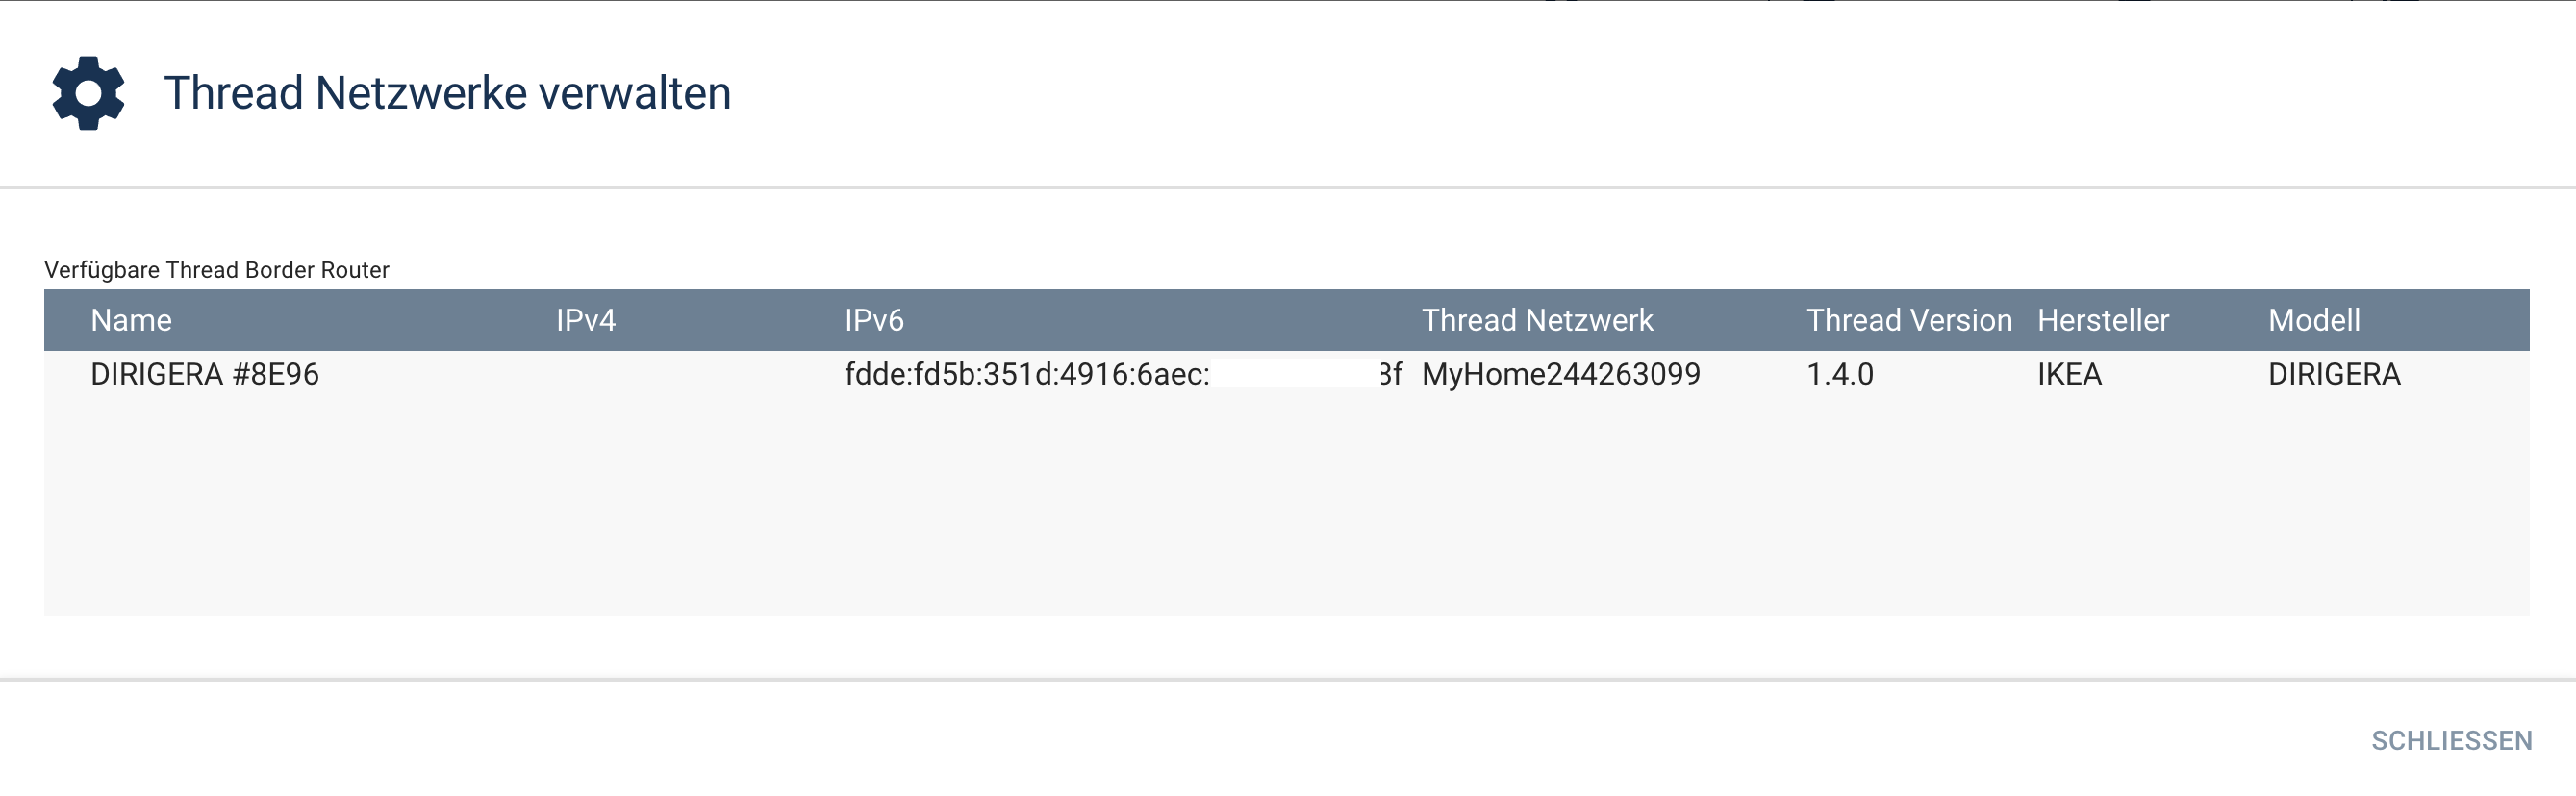Click the gear settings icon

point(88,93)
